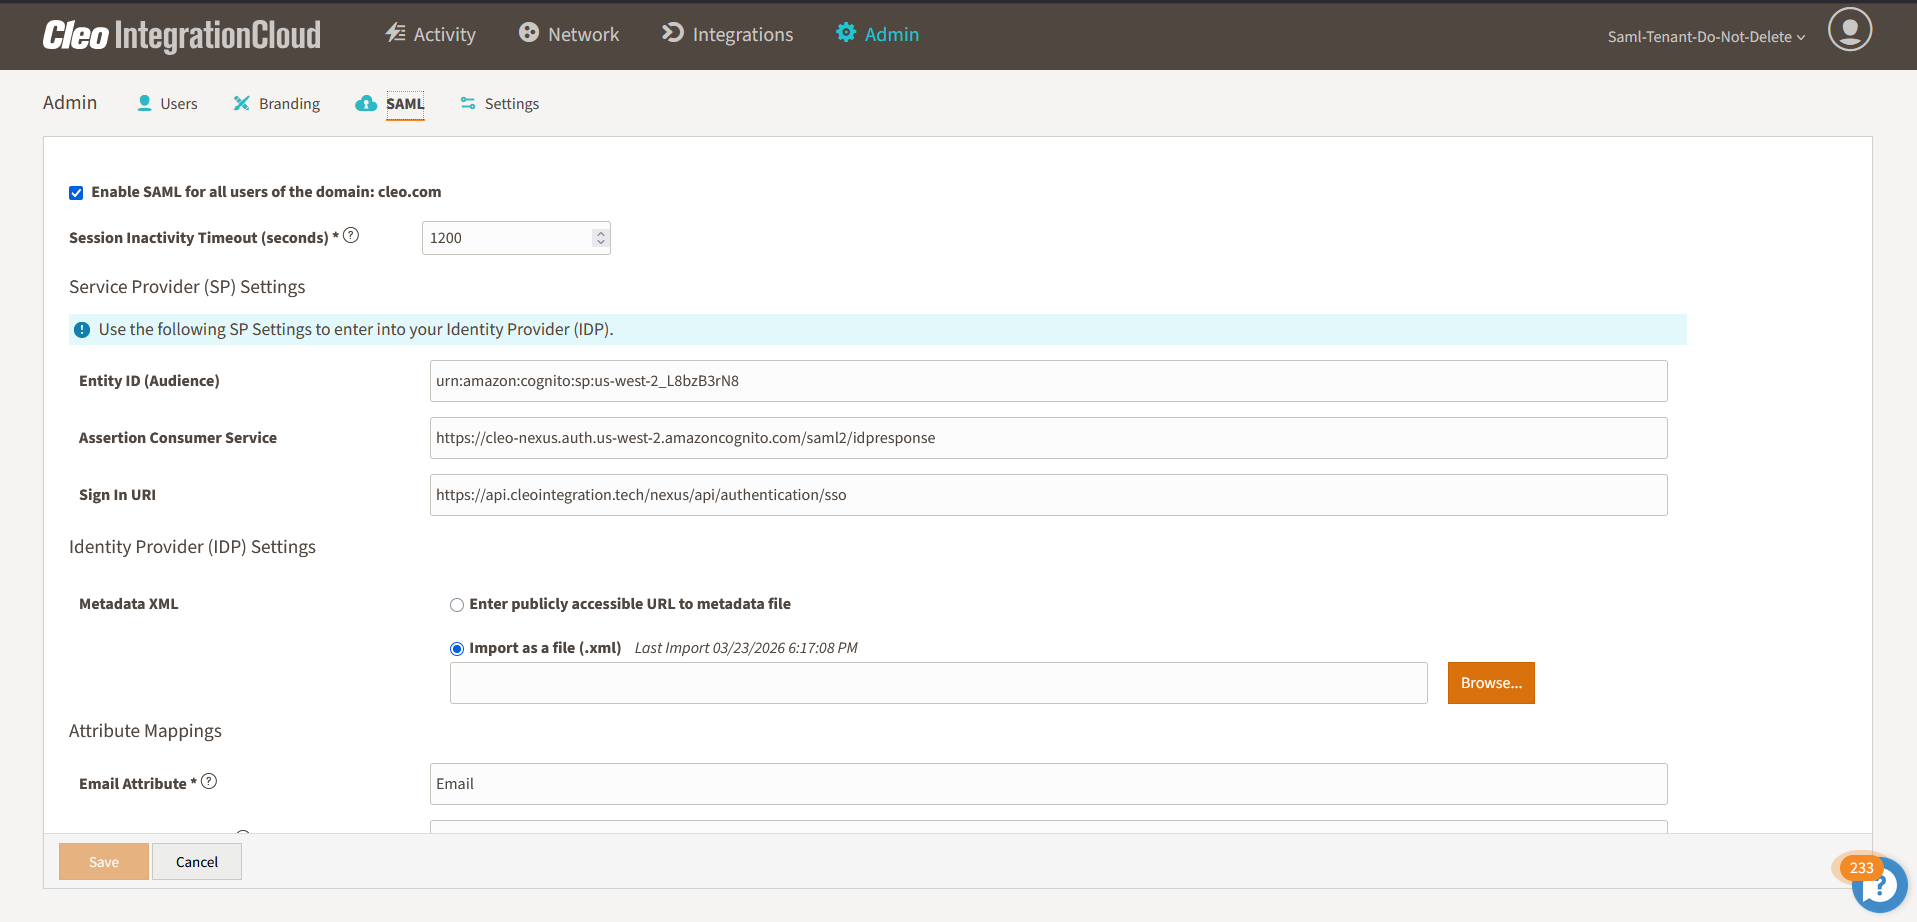Select Import as a file (.xml) radio
The width and height of the screenshot is (1917, 922).
click(457, 649)
